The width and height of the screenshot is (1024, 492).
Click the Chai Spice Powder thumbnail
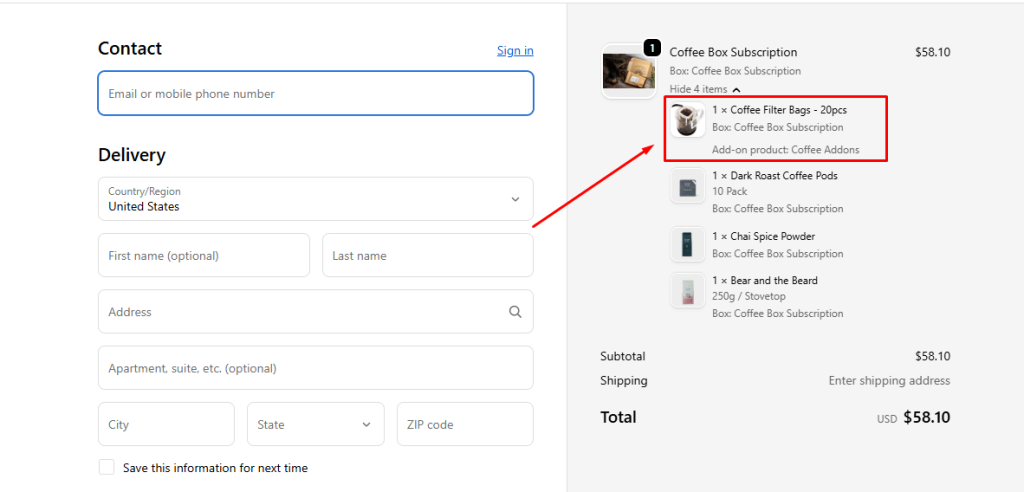pos(687,244)
